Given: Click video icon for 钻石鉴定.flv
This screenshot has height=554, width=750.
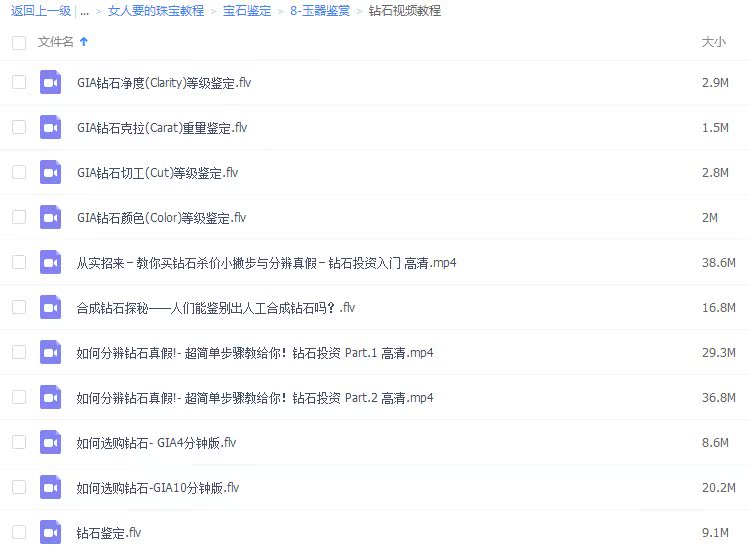Looking at the screenshot, I should point(50,532).
